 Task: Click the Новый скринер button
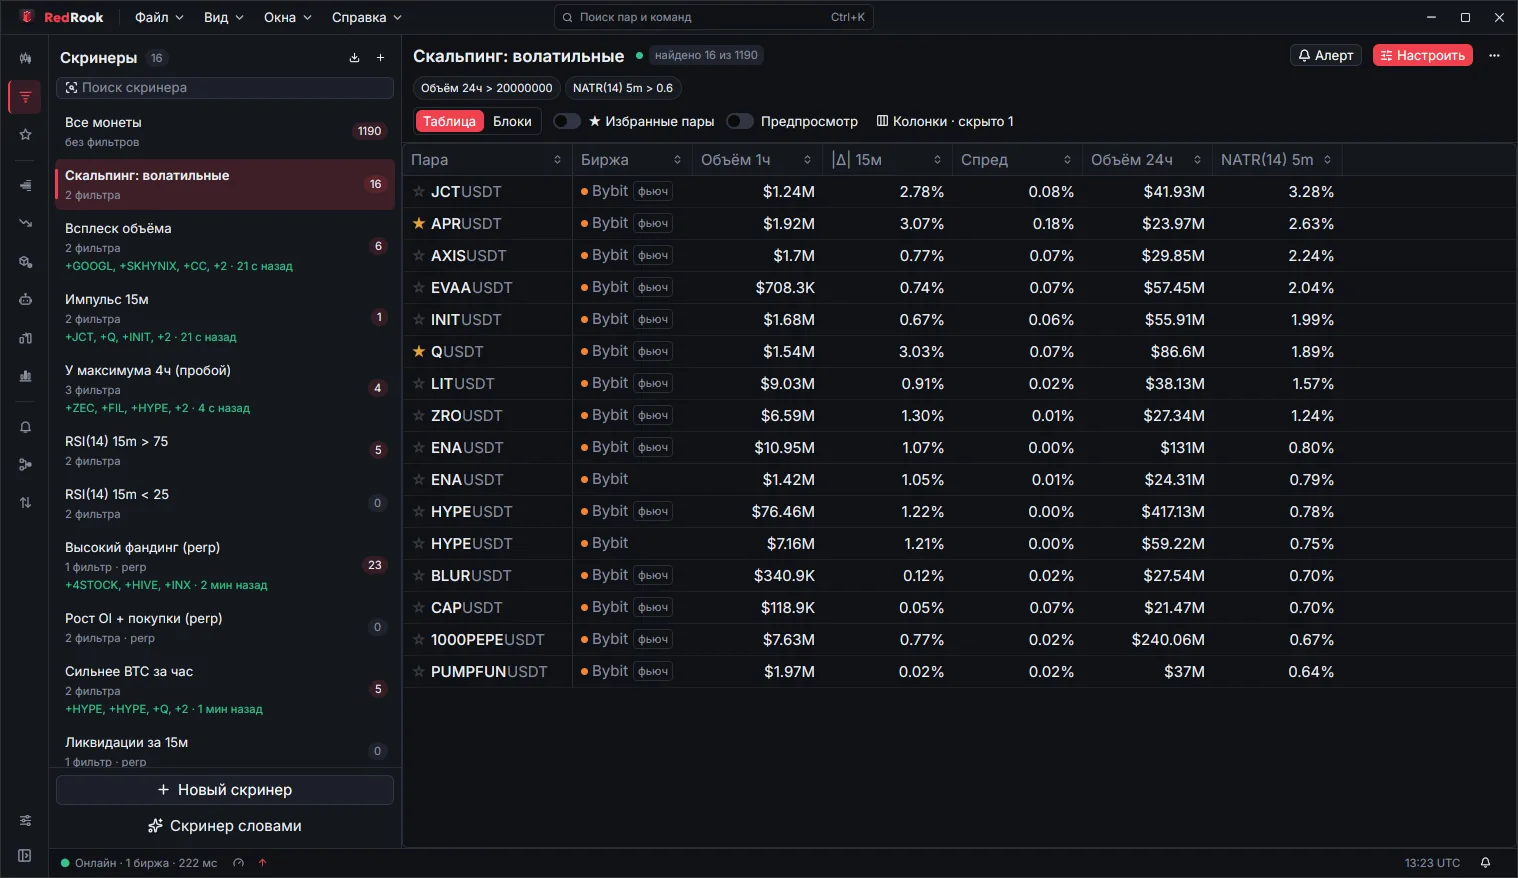pyautogui.click(x=225, y=790)
